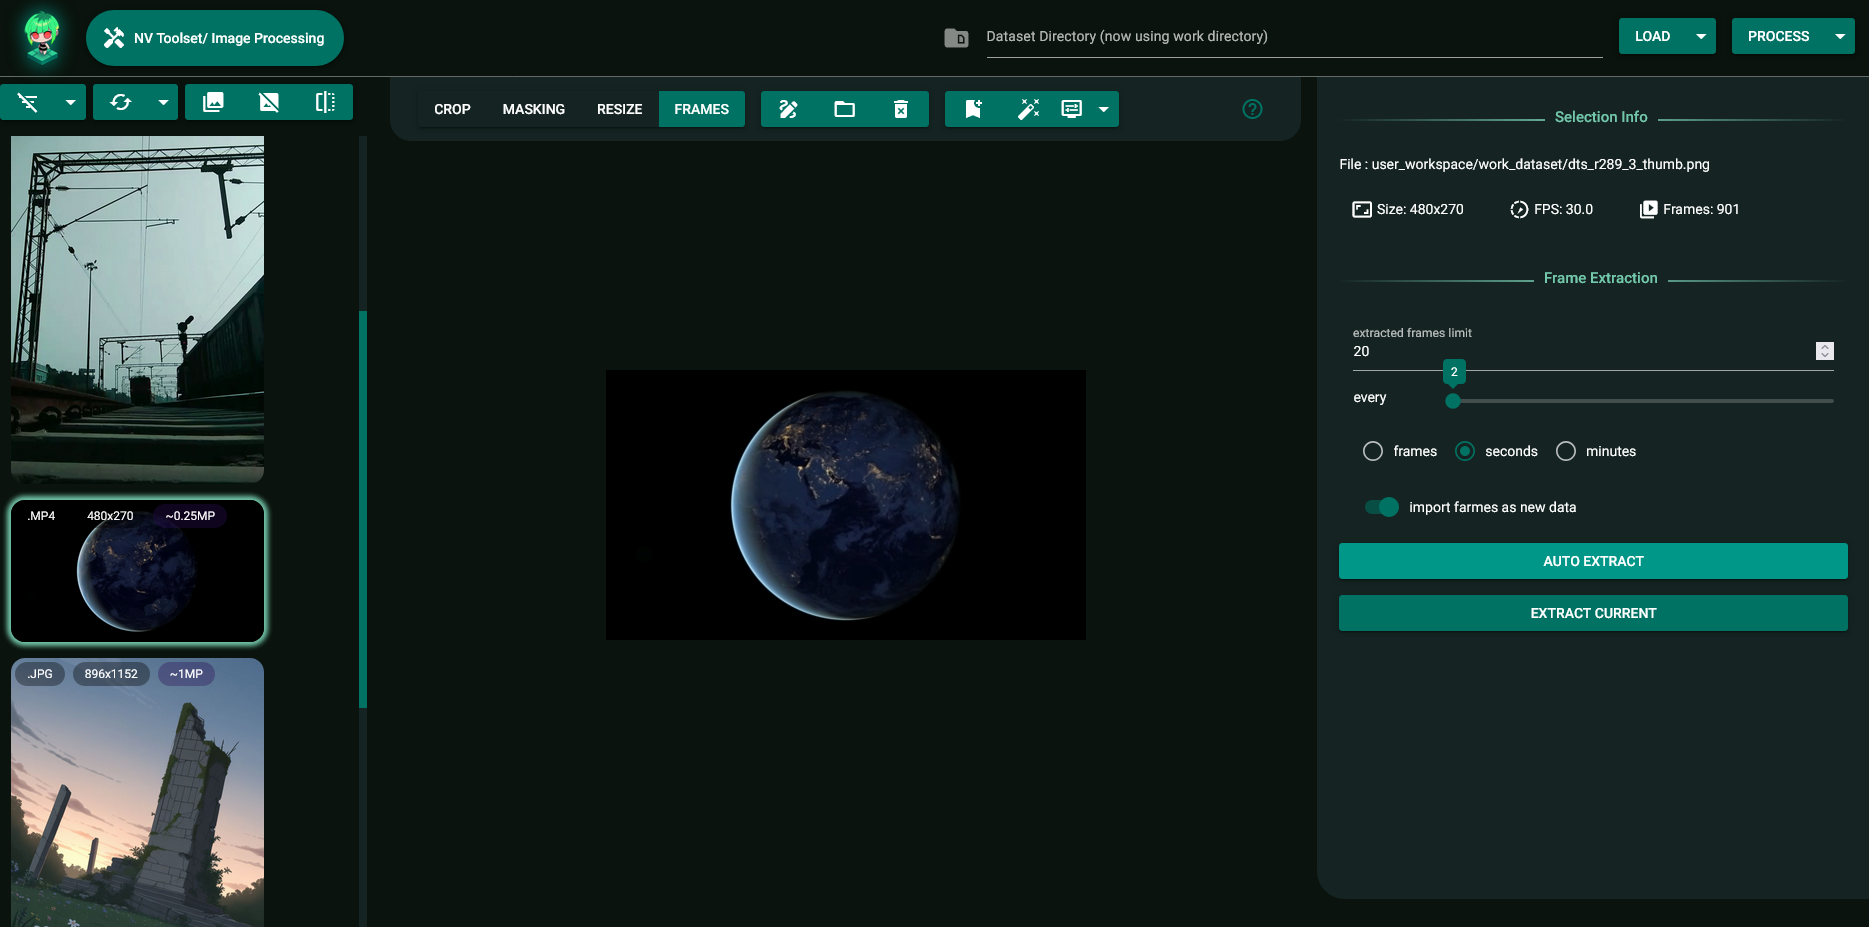Select the minutes radio button

(1565, 451)
